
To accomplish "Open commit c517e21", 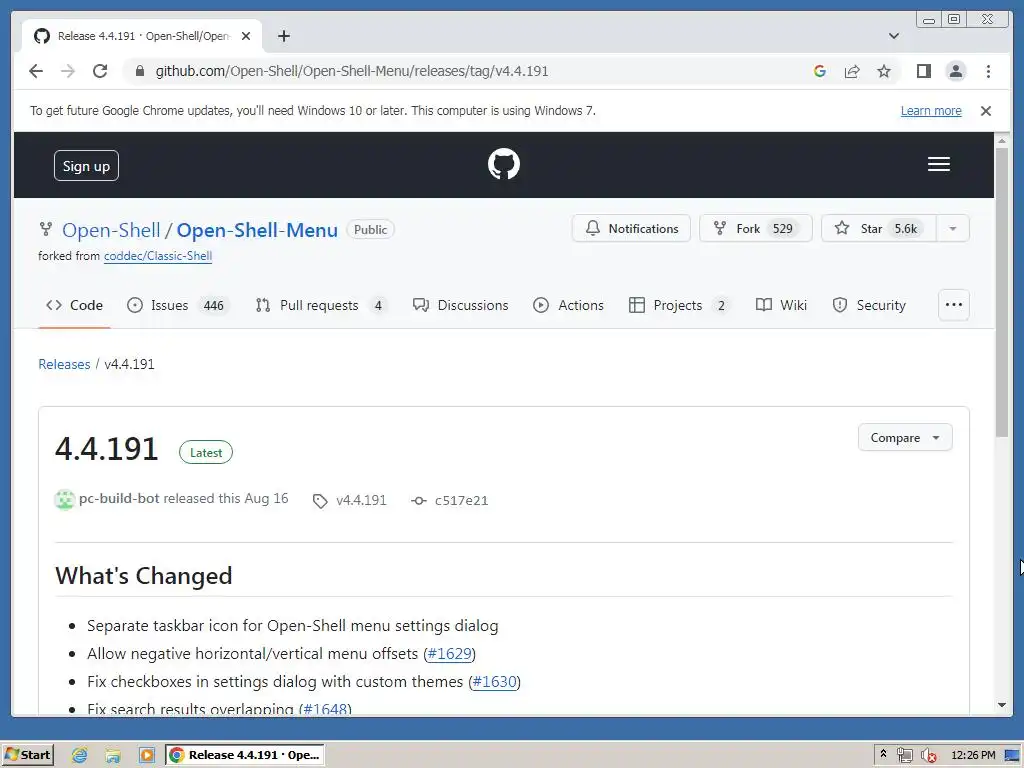I will coord(461,500).
